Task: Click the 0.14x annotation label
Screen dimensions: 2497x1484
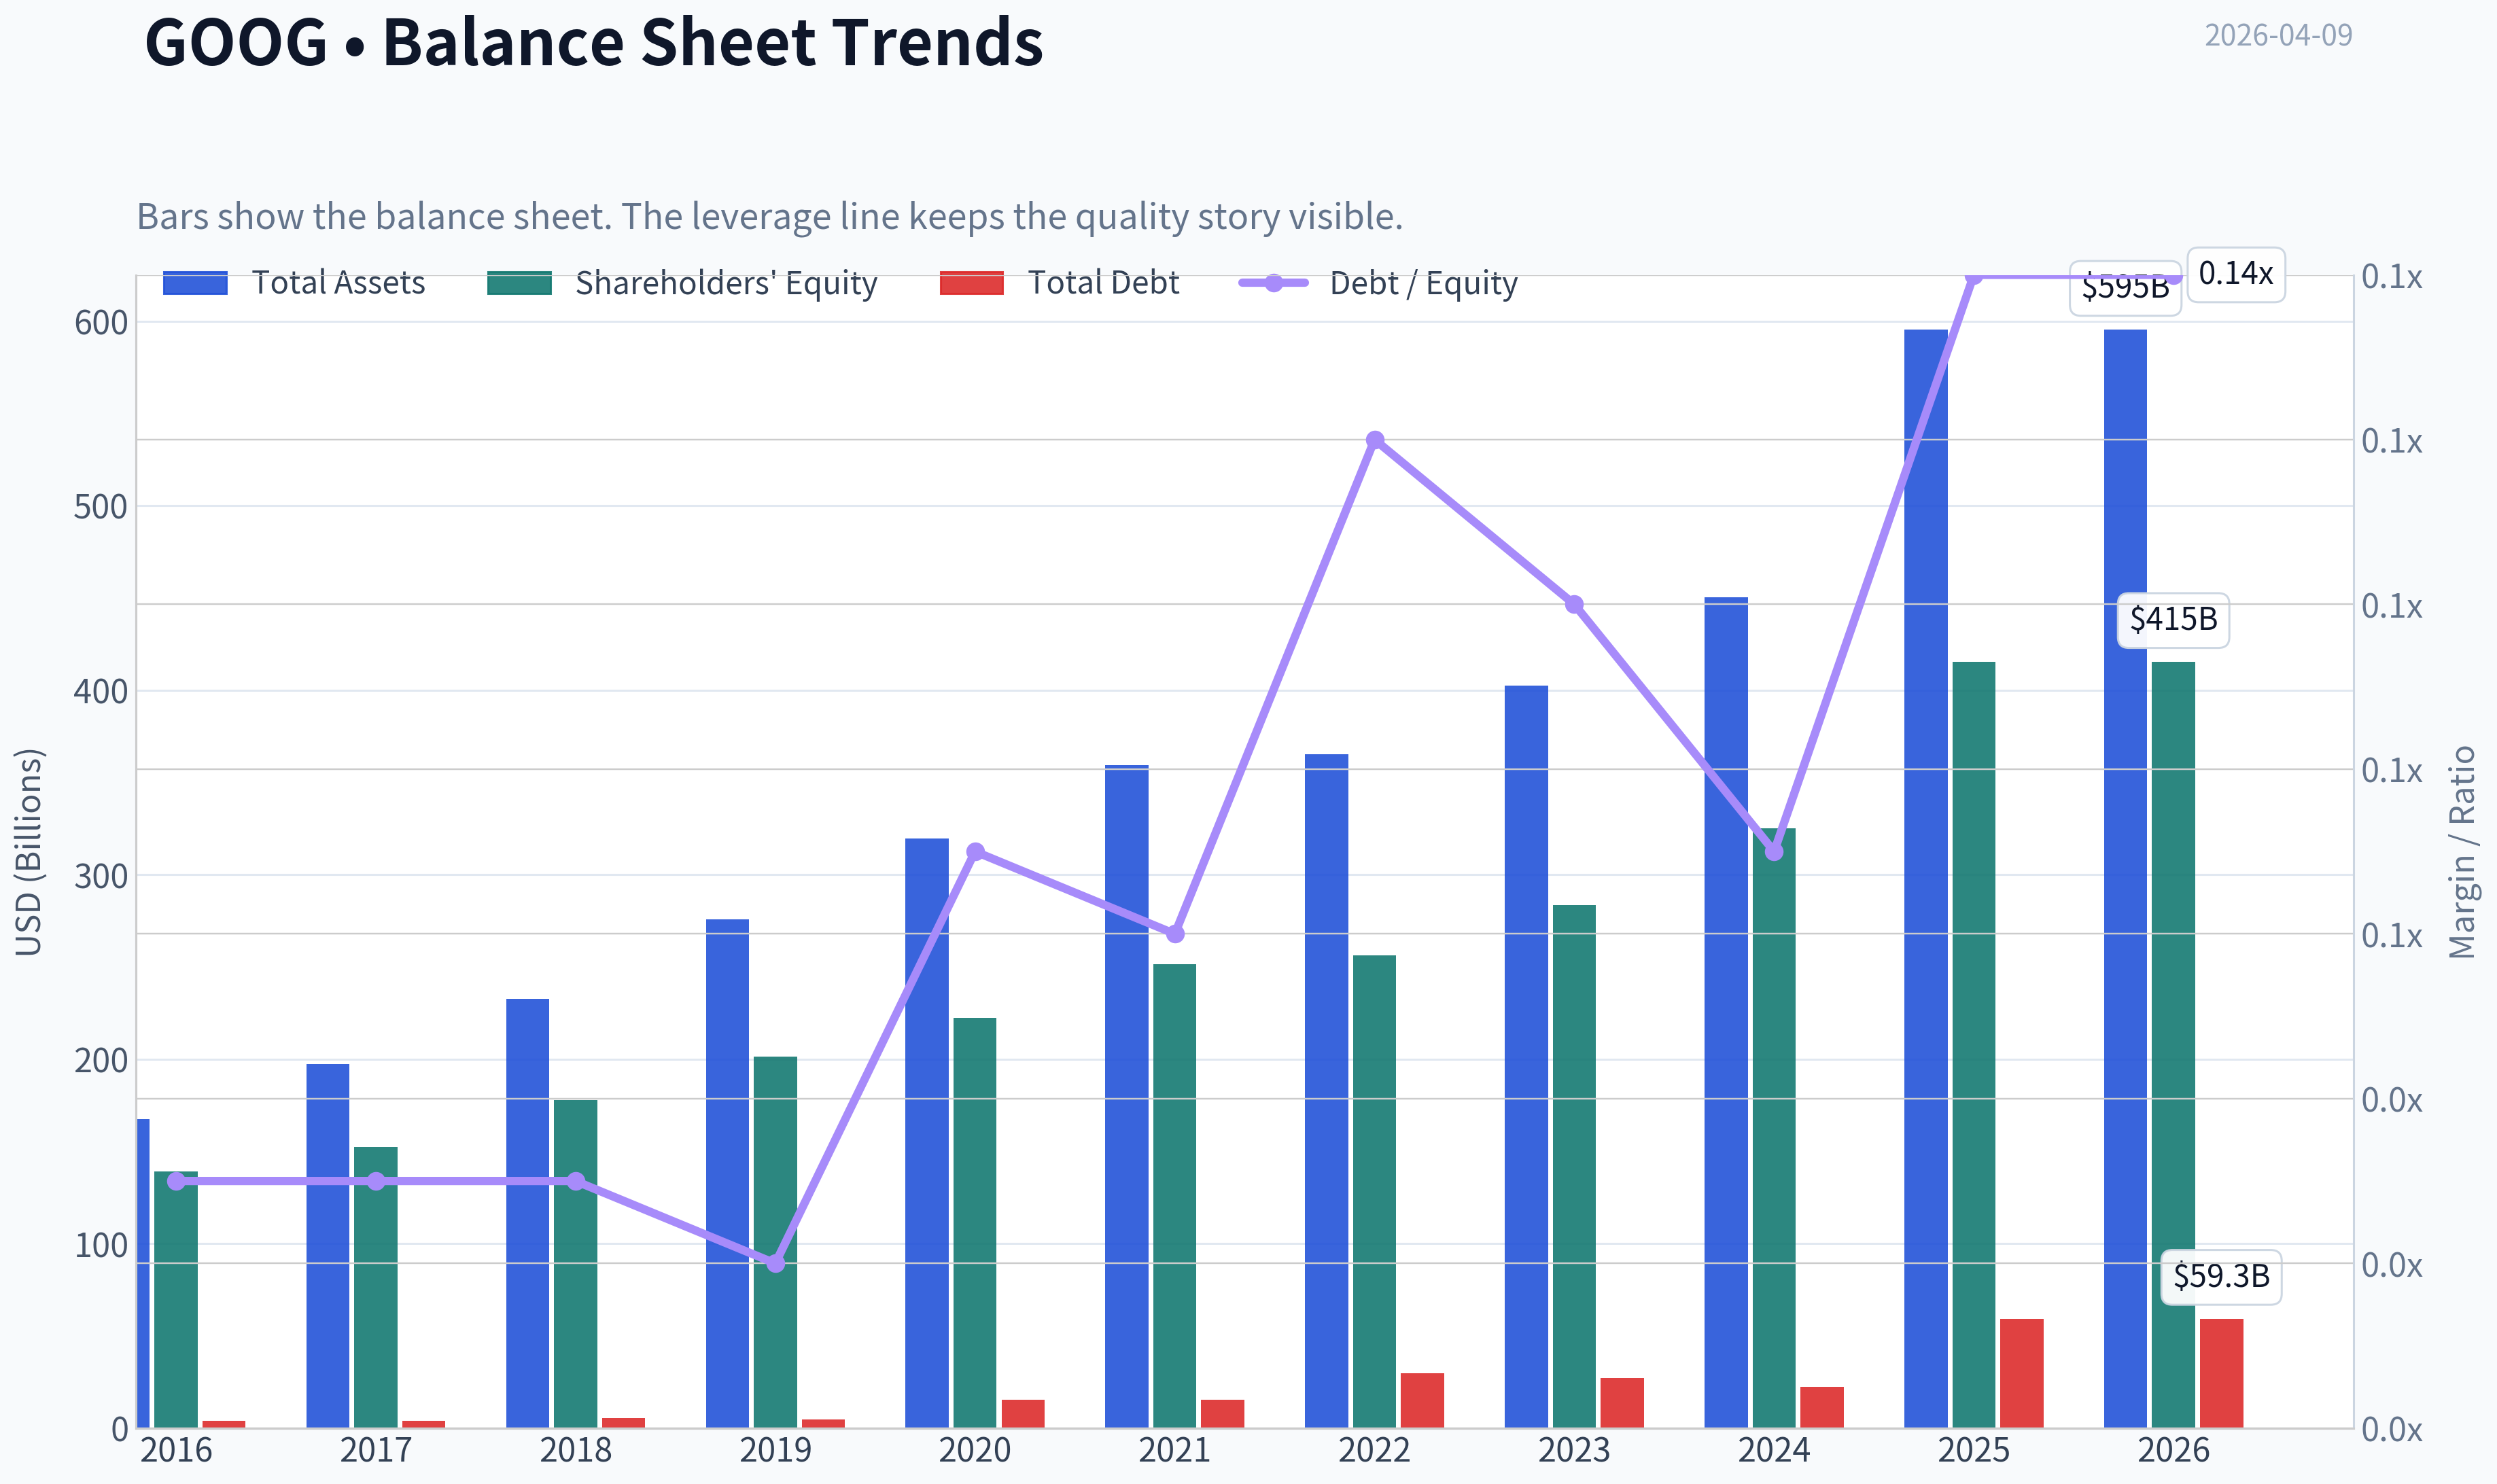Action: pos(2236,274)
